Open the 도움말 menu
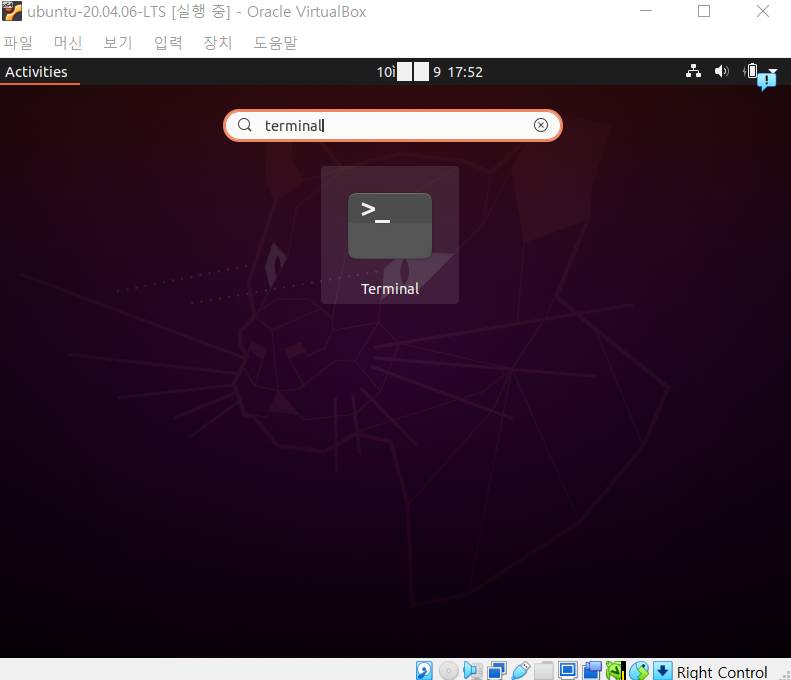Viewport: 791px width, 680px height. pyautogui.click(x=275, y=42)
